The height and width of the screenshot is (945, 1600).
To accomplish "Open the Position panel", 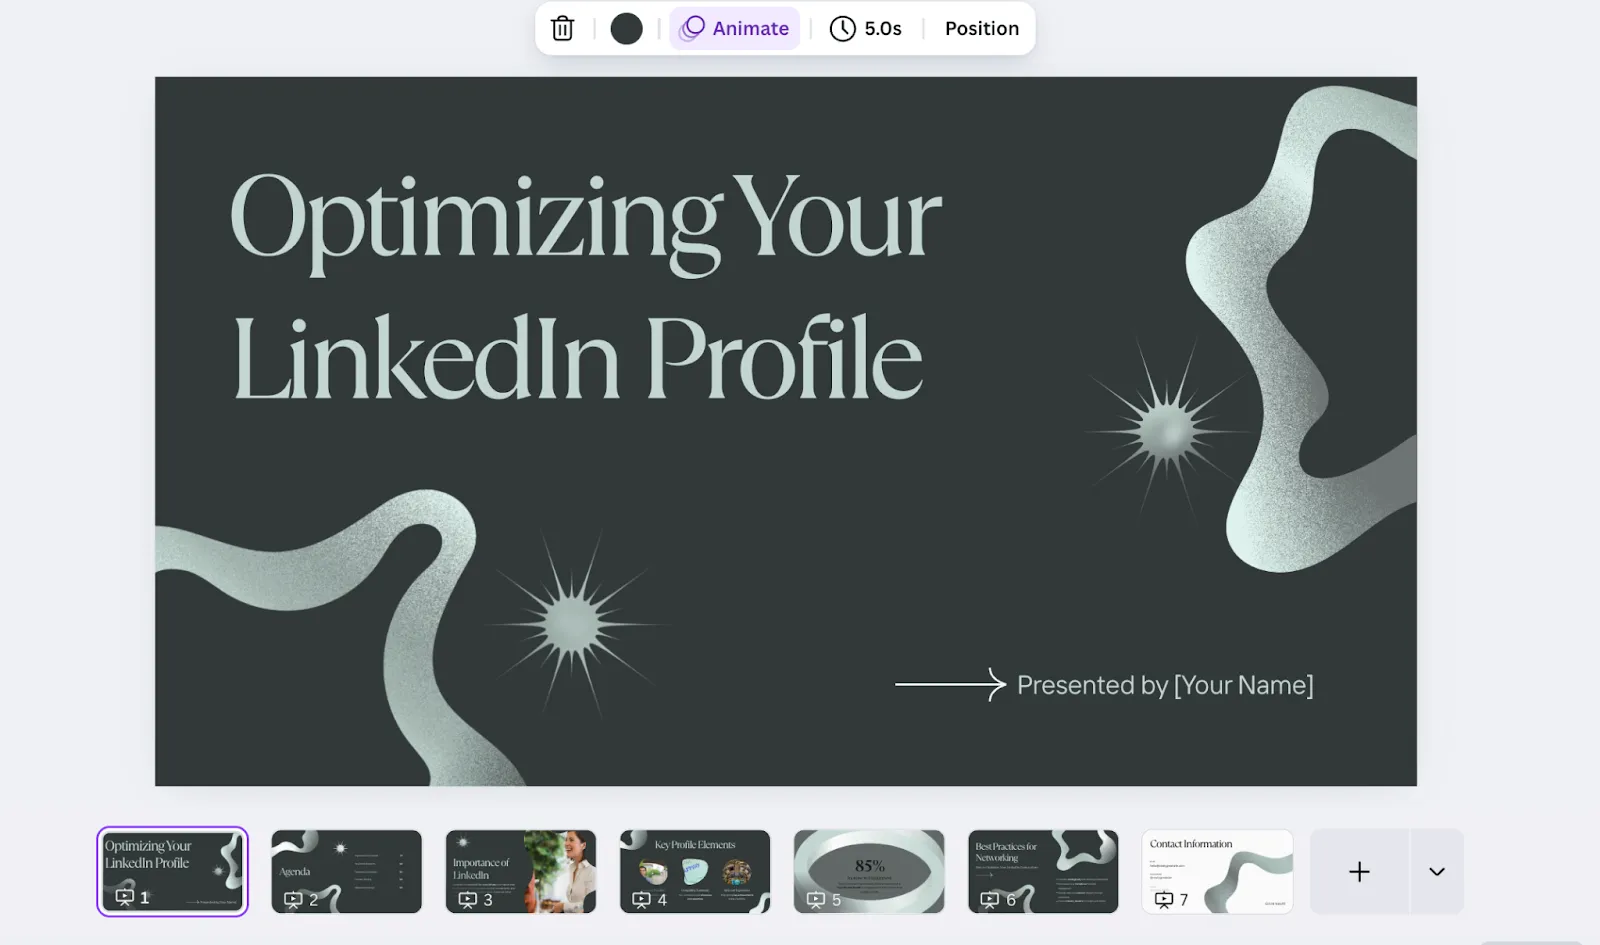I will click(982, 29).
